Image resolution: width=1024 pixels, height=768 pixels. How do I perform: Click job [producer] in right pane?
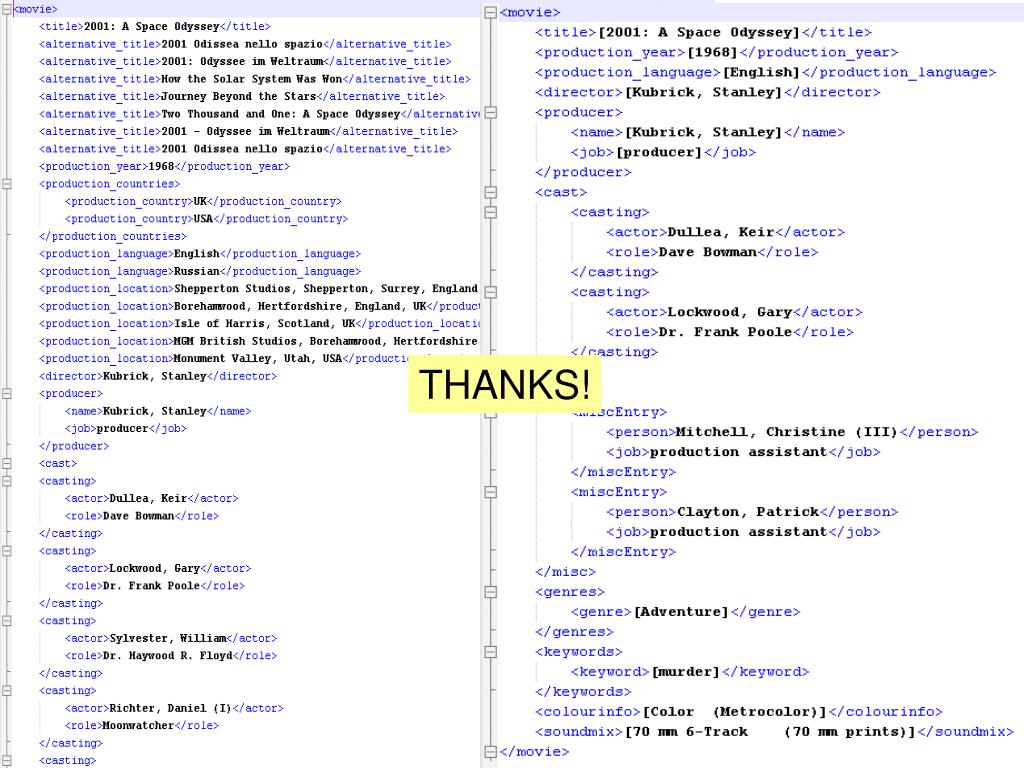(664, 152)
